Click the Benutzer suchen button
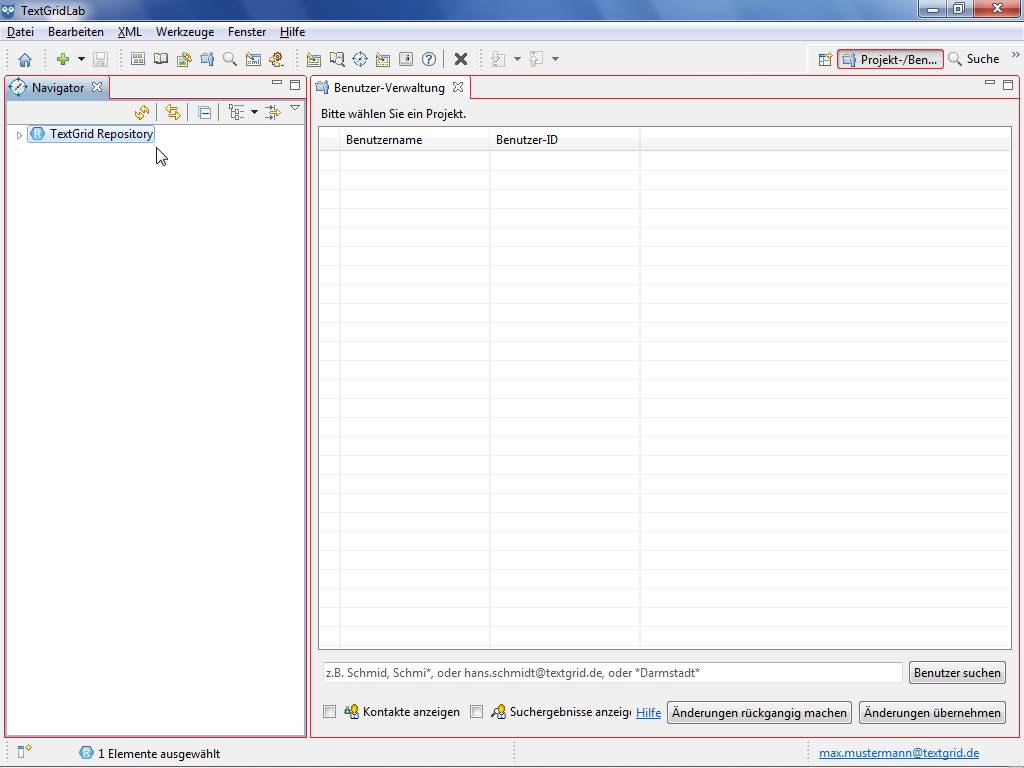This screenshot has height=768, width=1024. 957,673
